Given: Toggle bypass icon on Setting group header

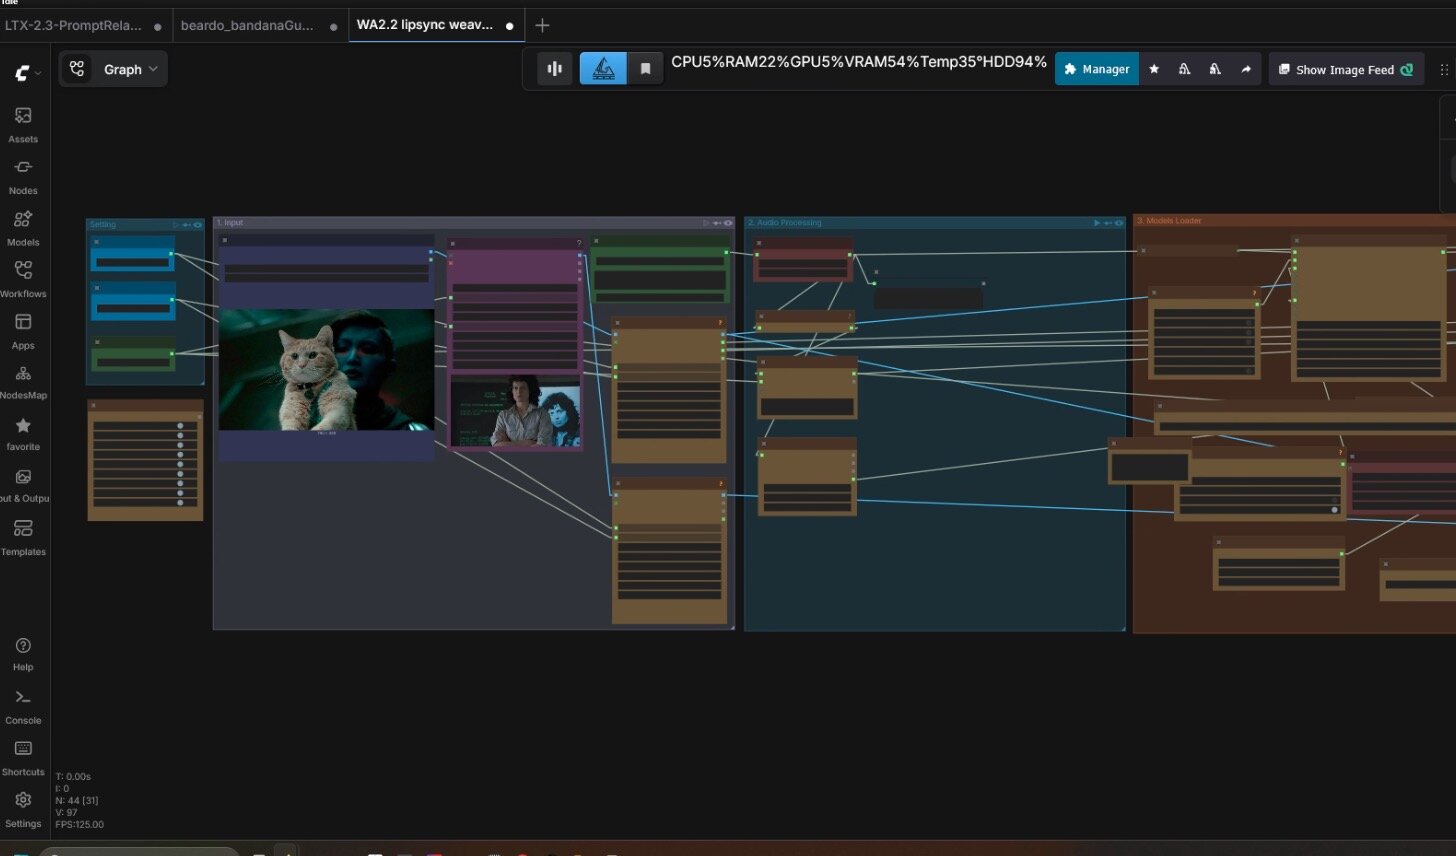Looking at the screenshot, I should tap(187, 224).
